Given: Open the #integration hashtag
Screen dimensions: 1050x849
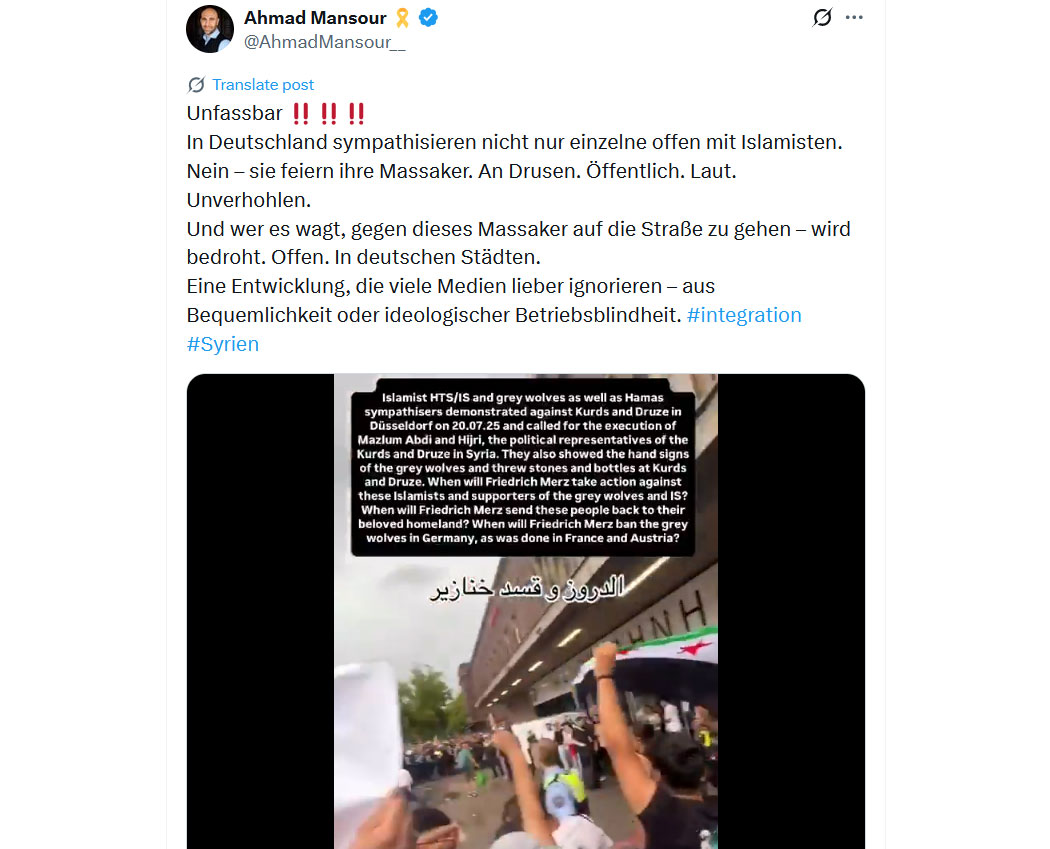Looking at the screenshot, I should point(744,315).
